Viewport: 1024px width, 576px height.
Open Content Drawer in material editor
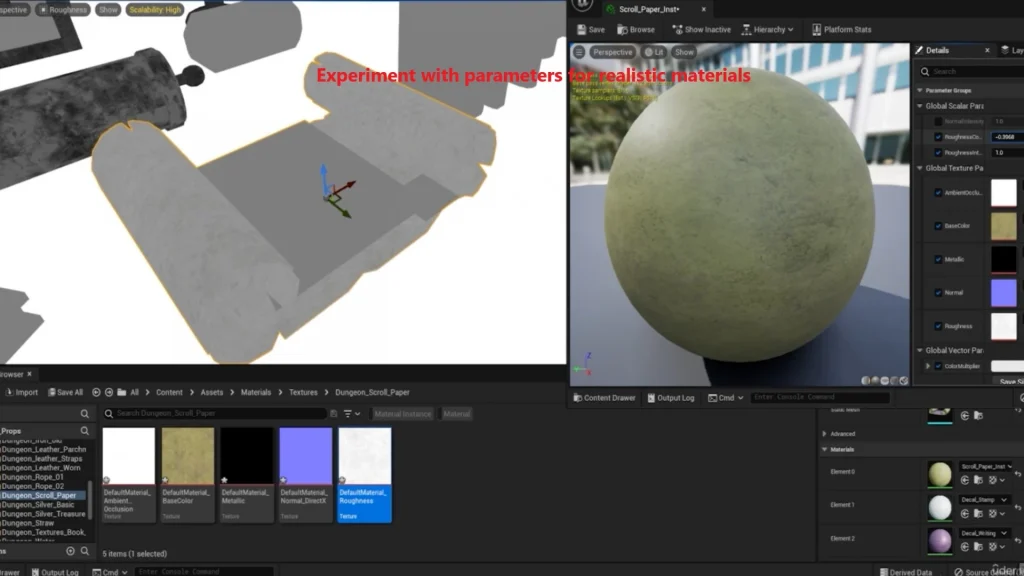point(604,398)
